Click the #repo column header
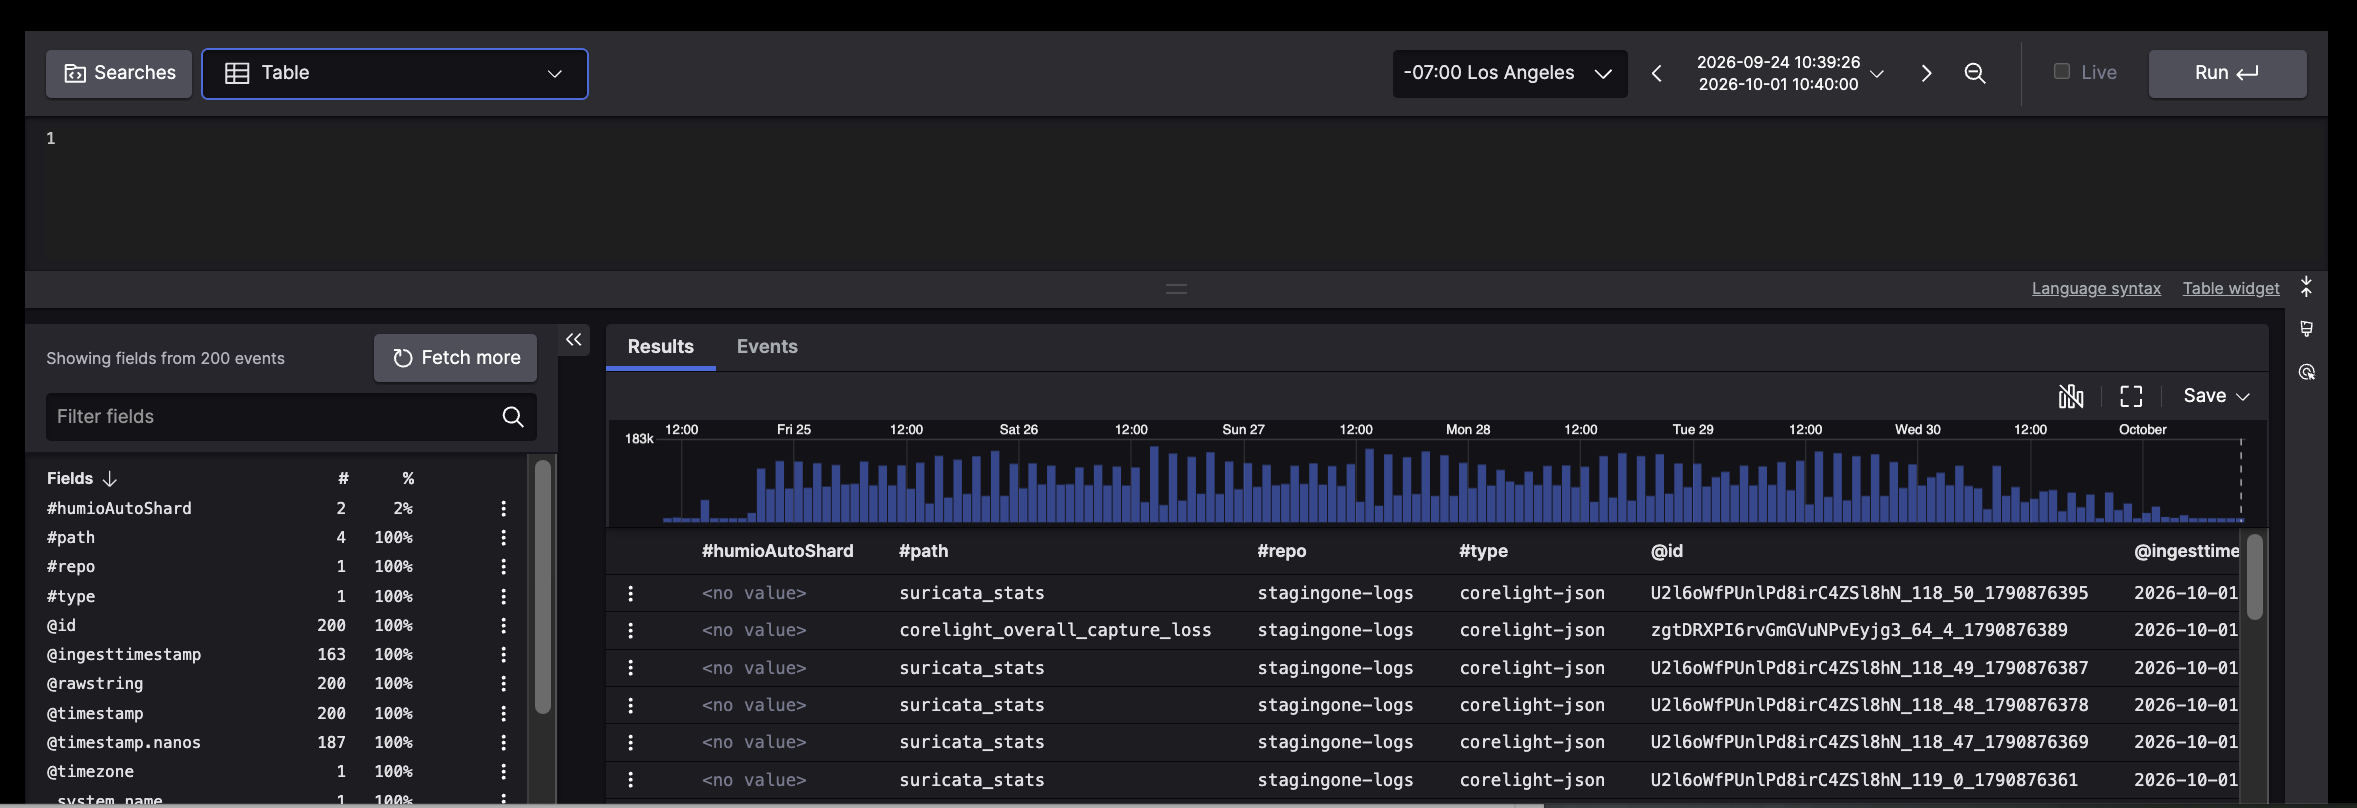 pos(1282,551)
